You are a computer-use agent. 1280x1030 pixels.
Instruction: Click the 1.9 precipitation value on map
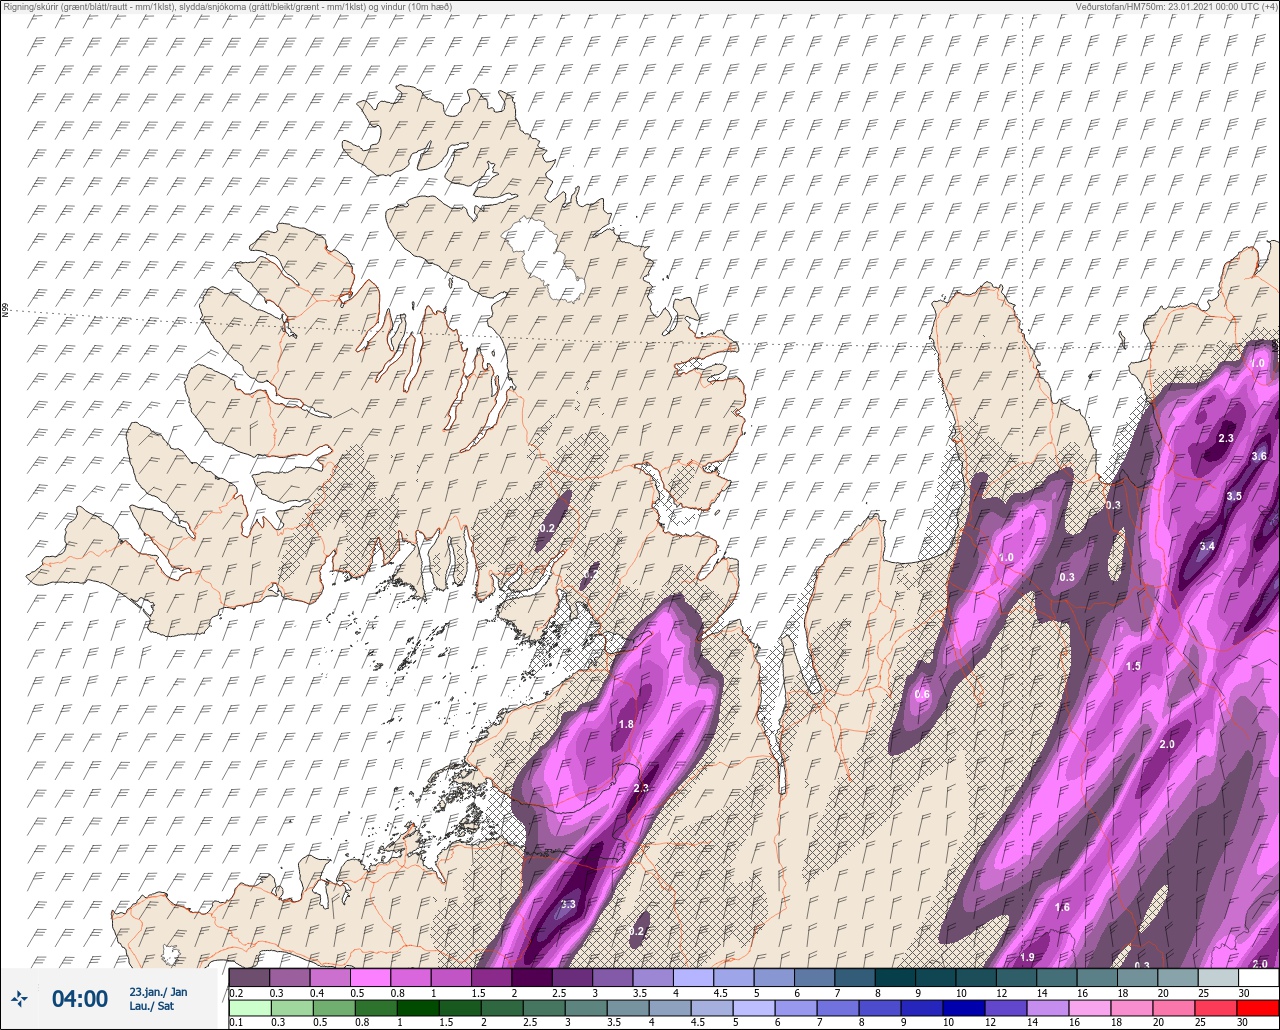[x=1027, y=957]
